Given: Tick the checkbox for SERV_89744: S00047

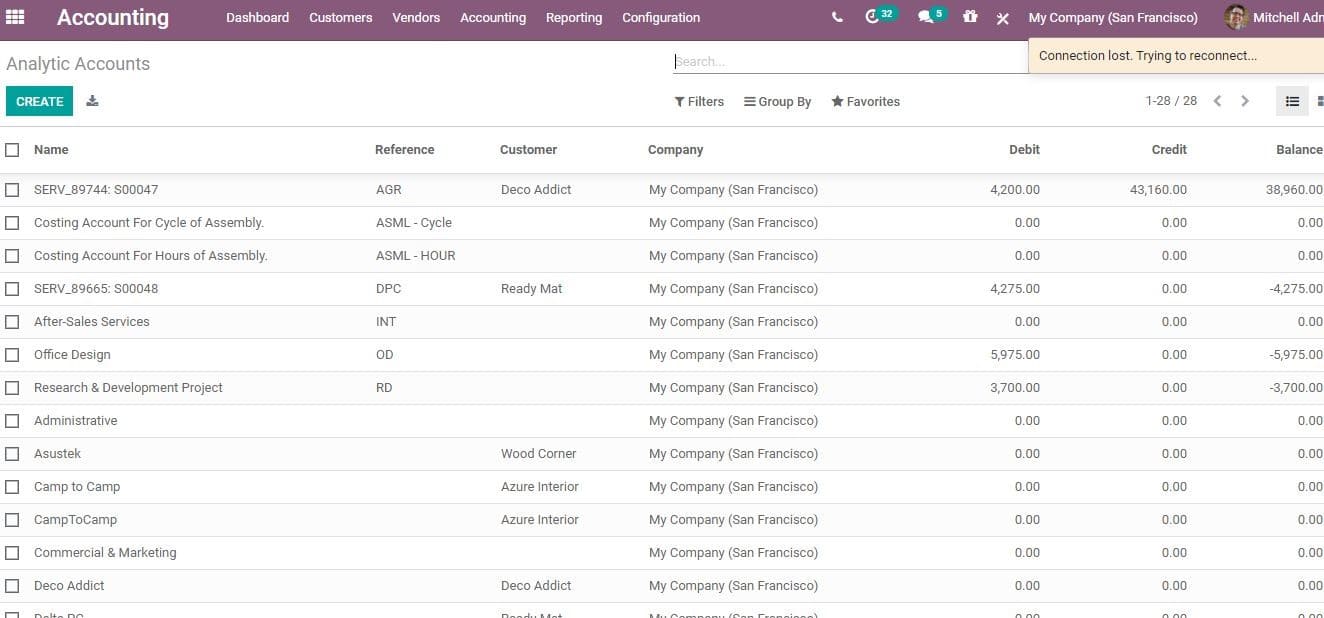Looking at the screenshot, I should coord(12,189).
